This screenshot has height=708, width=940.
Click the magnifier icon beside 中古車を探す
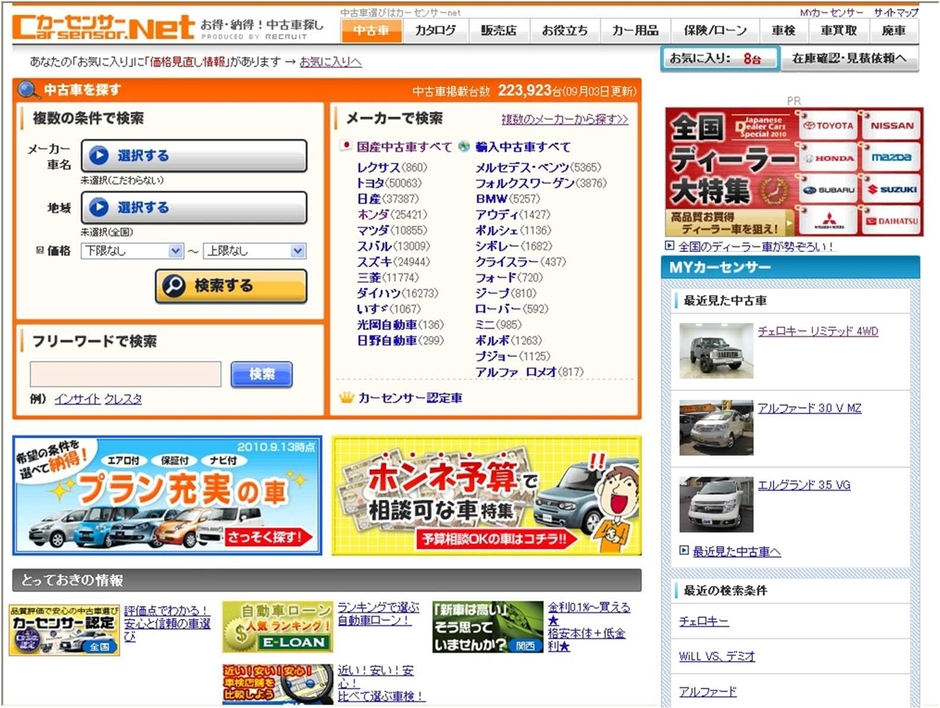(x=28, y=90)
